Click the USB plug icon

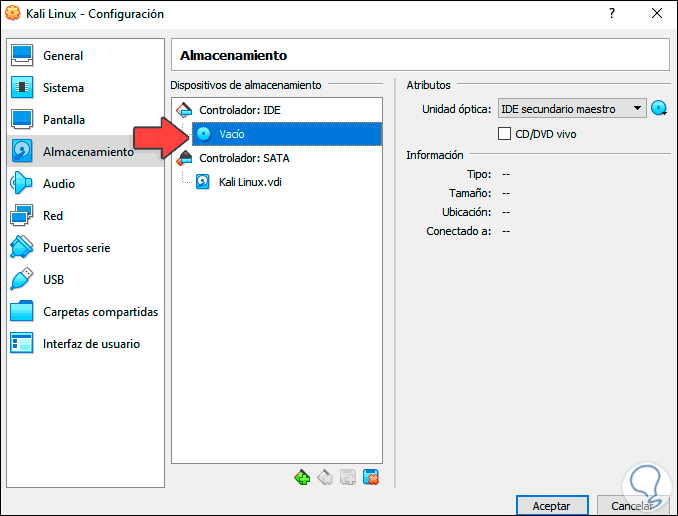[x=22, y=280]
